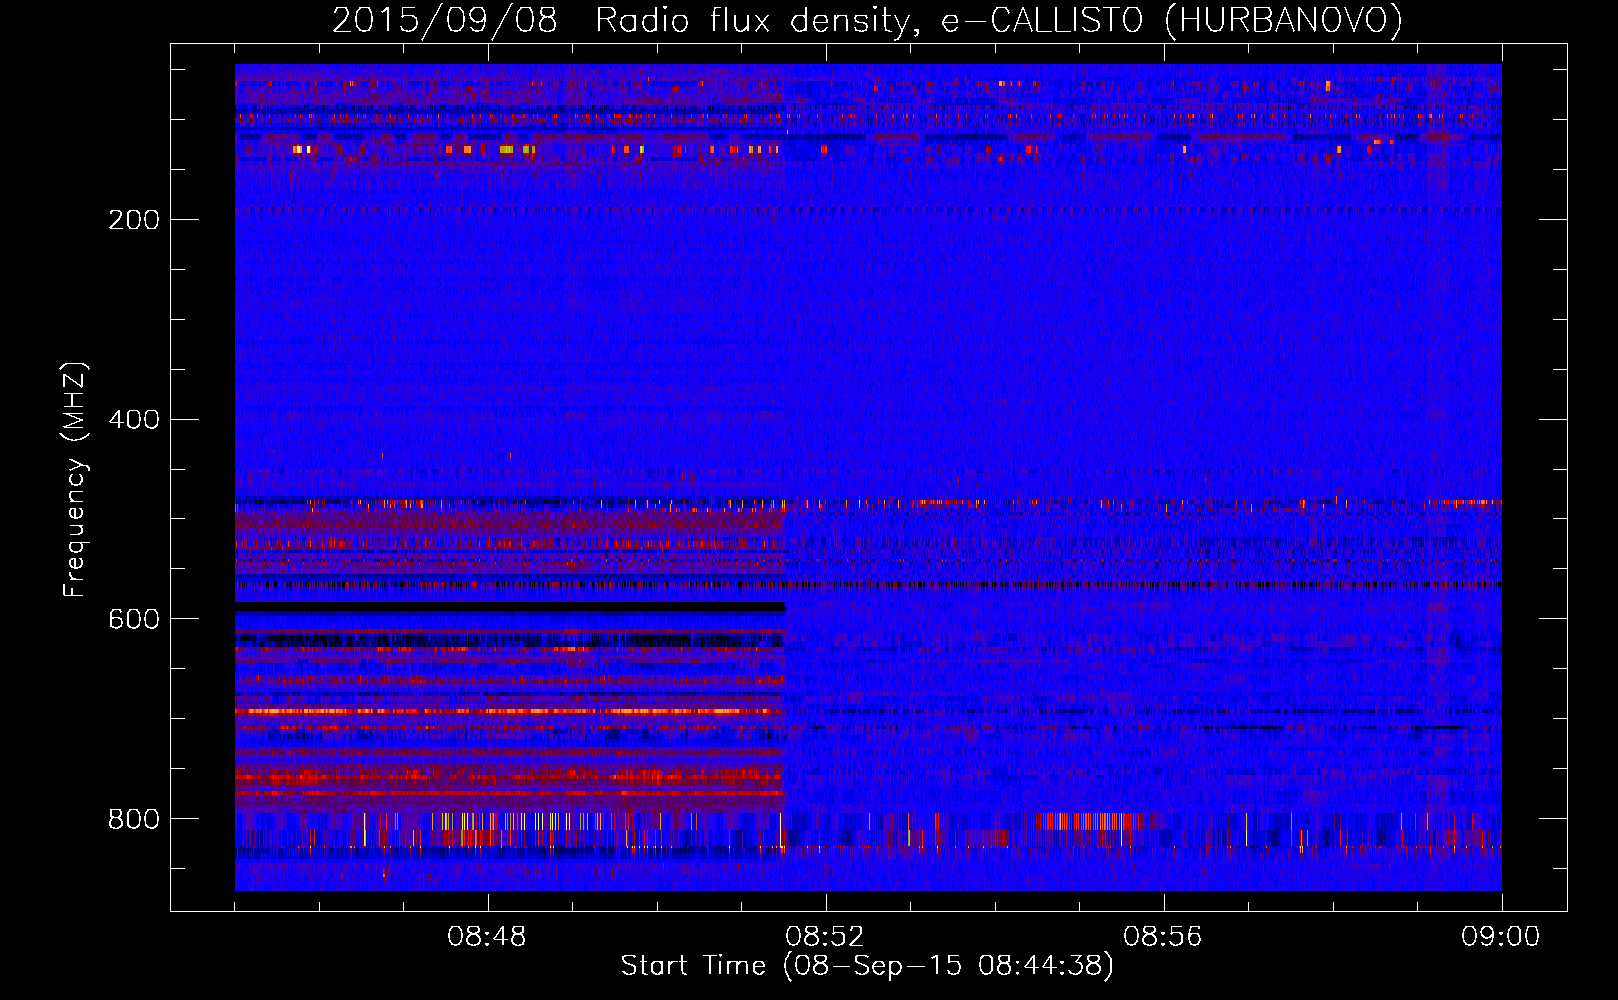The width and height of the screenshot is (1618, 1000).
Task: Click the "Start Time (08-Sep-15 08:44:38)" axis label
Action: tap(867, 966)
